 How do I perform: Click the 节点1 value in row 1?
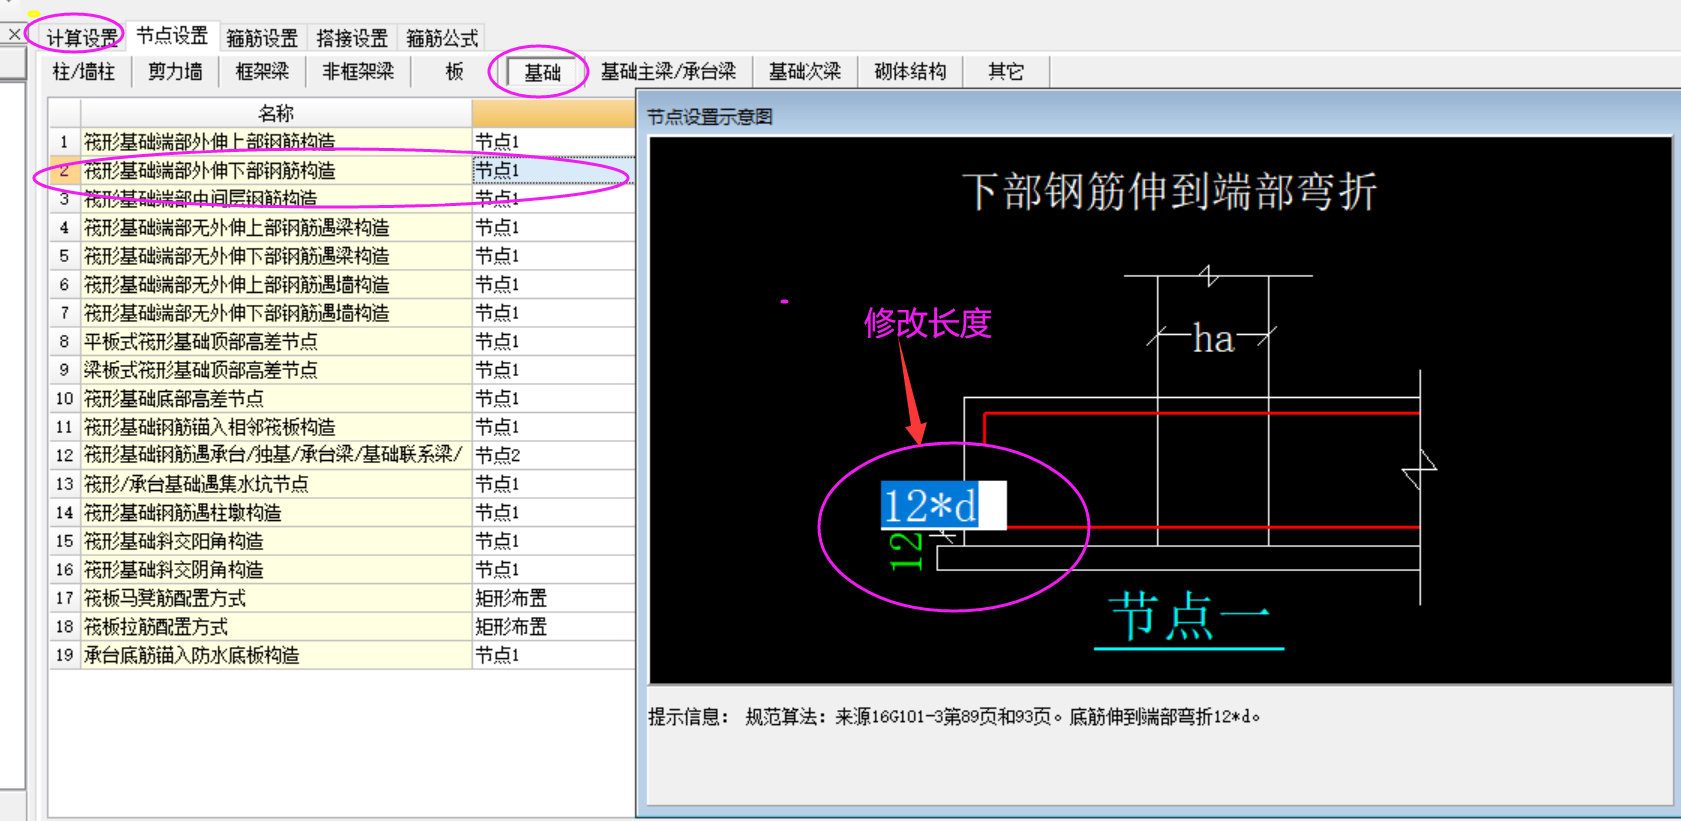click(553, 142)
